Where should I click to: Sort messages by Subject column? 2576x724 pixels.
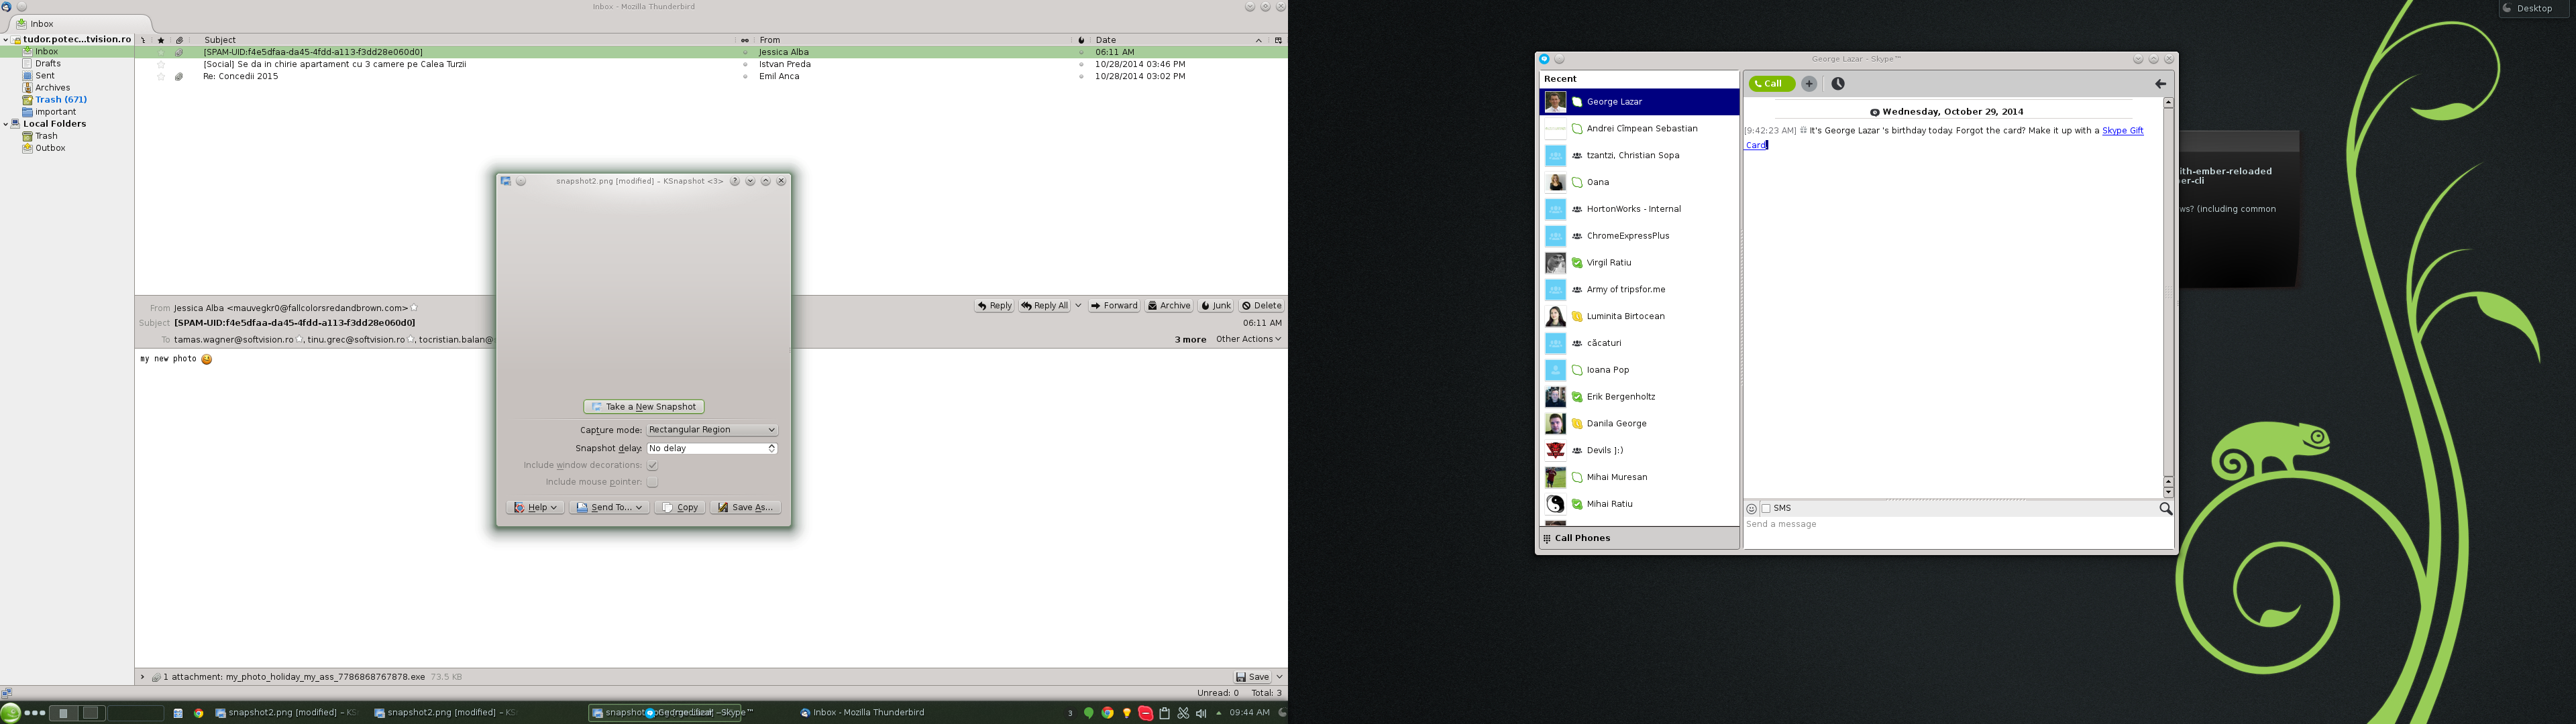tap(462, 40)
